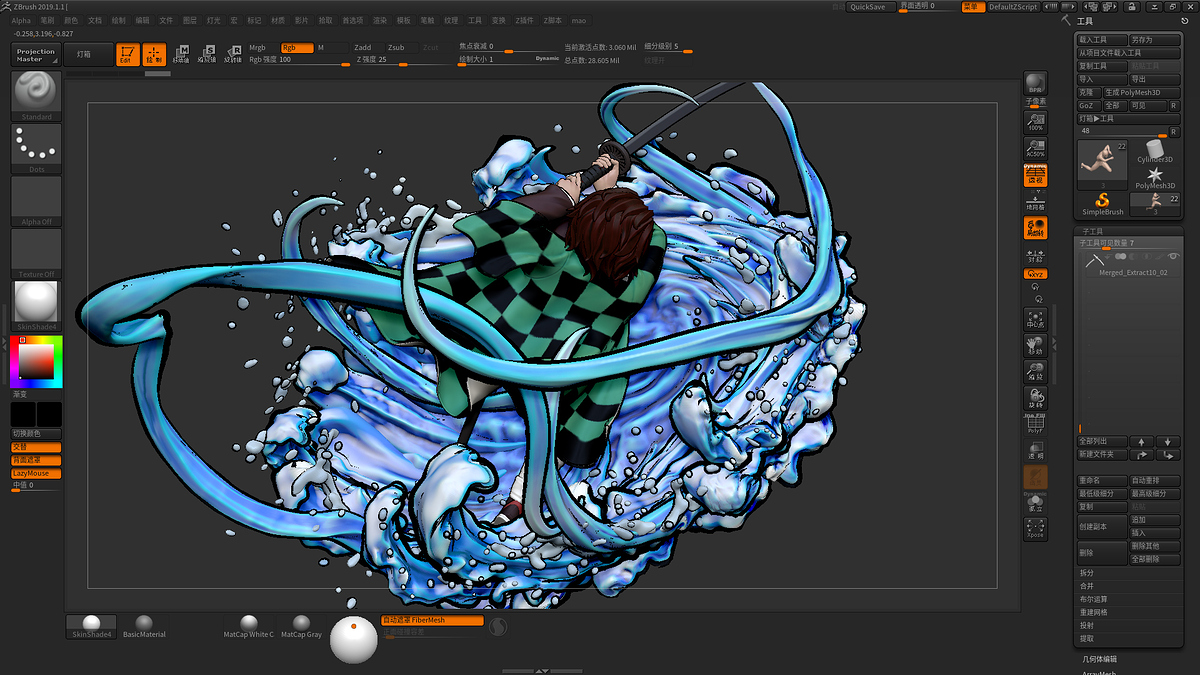Click 另存为 save as button
The height and width of the screenshot is (675, 1200).
(1155, 40)
